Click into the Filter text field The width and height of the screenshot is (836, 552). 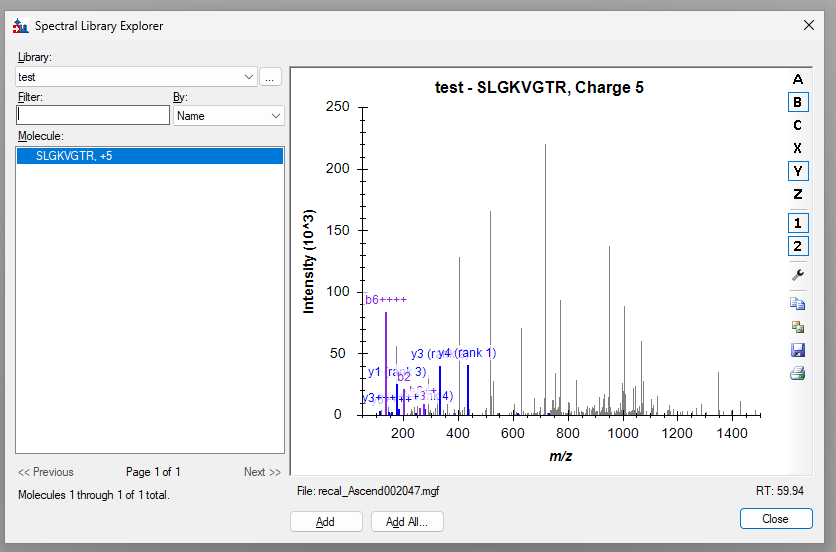[93, 116]
